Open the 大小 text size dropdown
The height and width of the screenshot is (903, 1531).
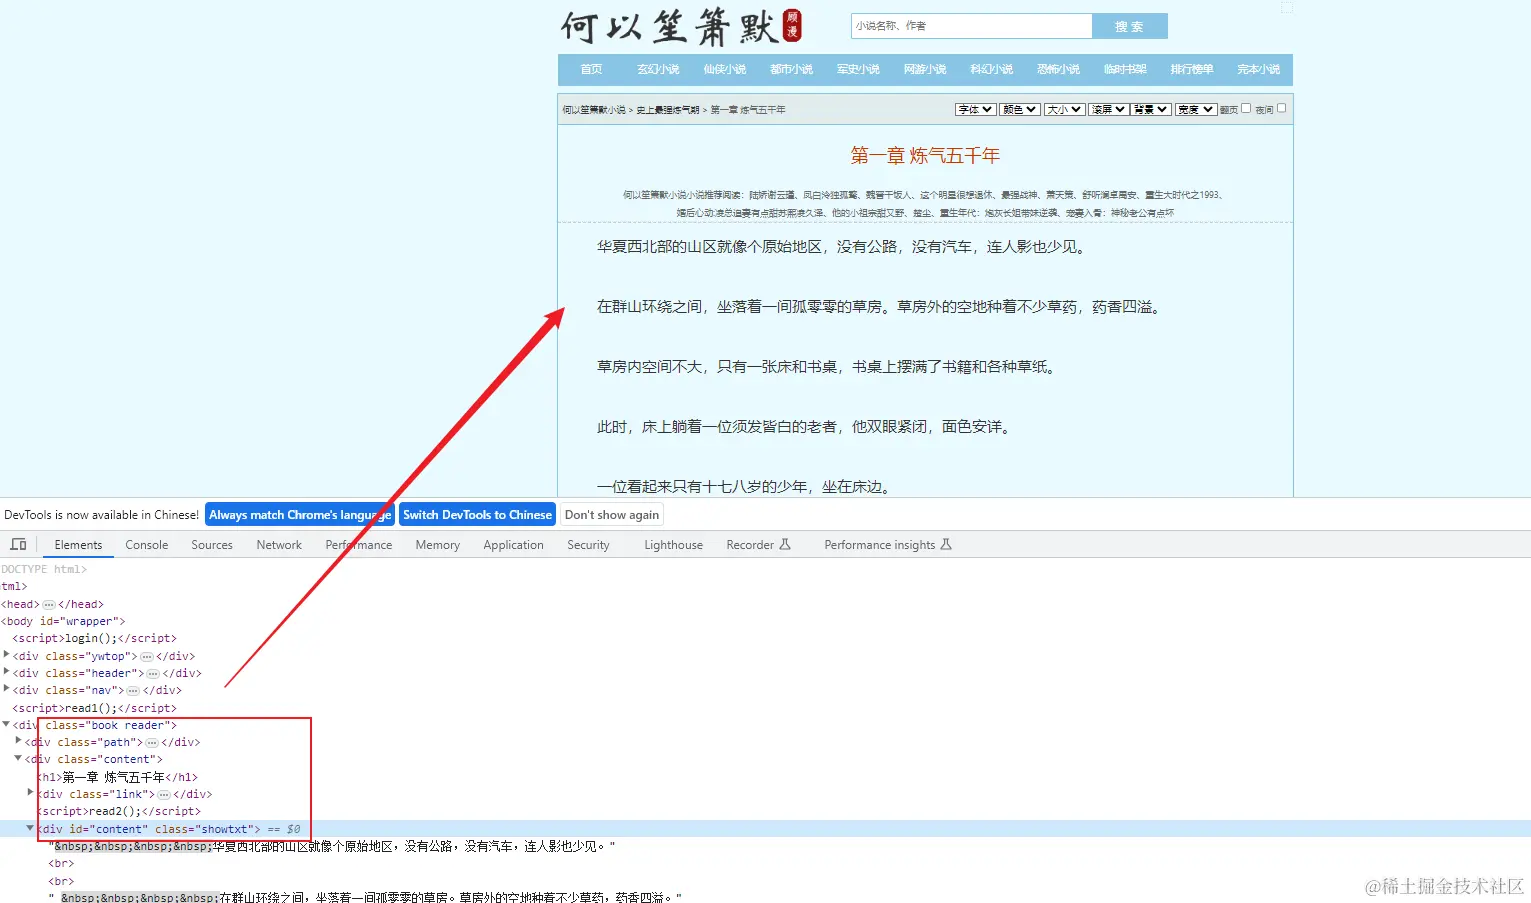(1064, 109)
